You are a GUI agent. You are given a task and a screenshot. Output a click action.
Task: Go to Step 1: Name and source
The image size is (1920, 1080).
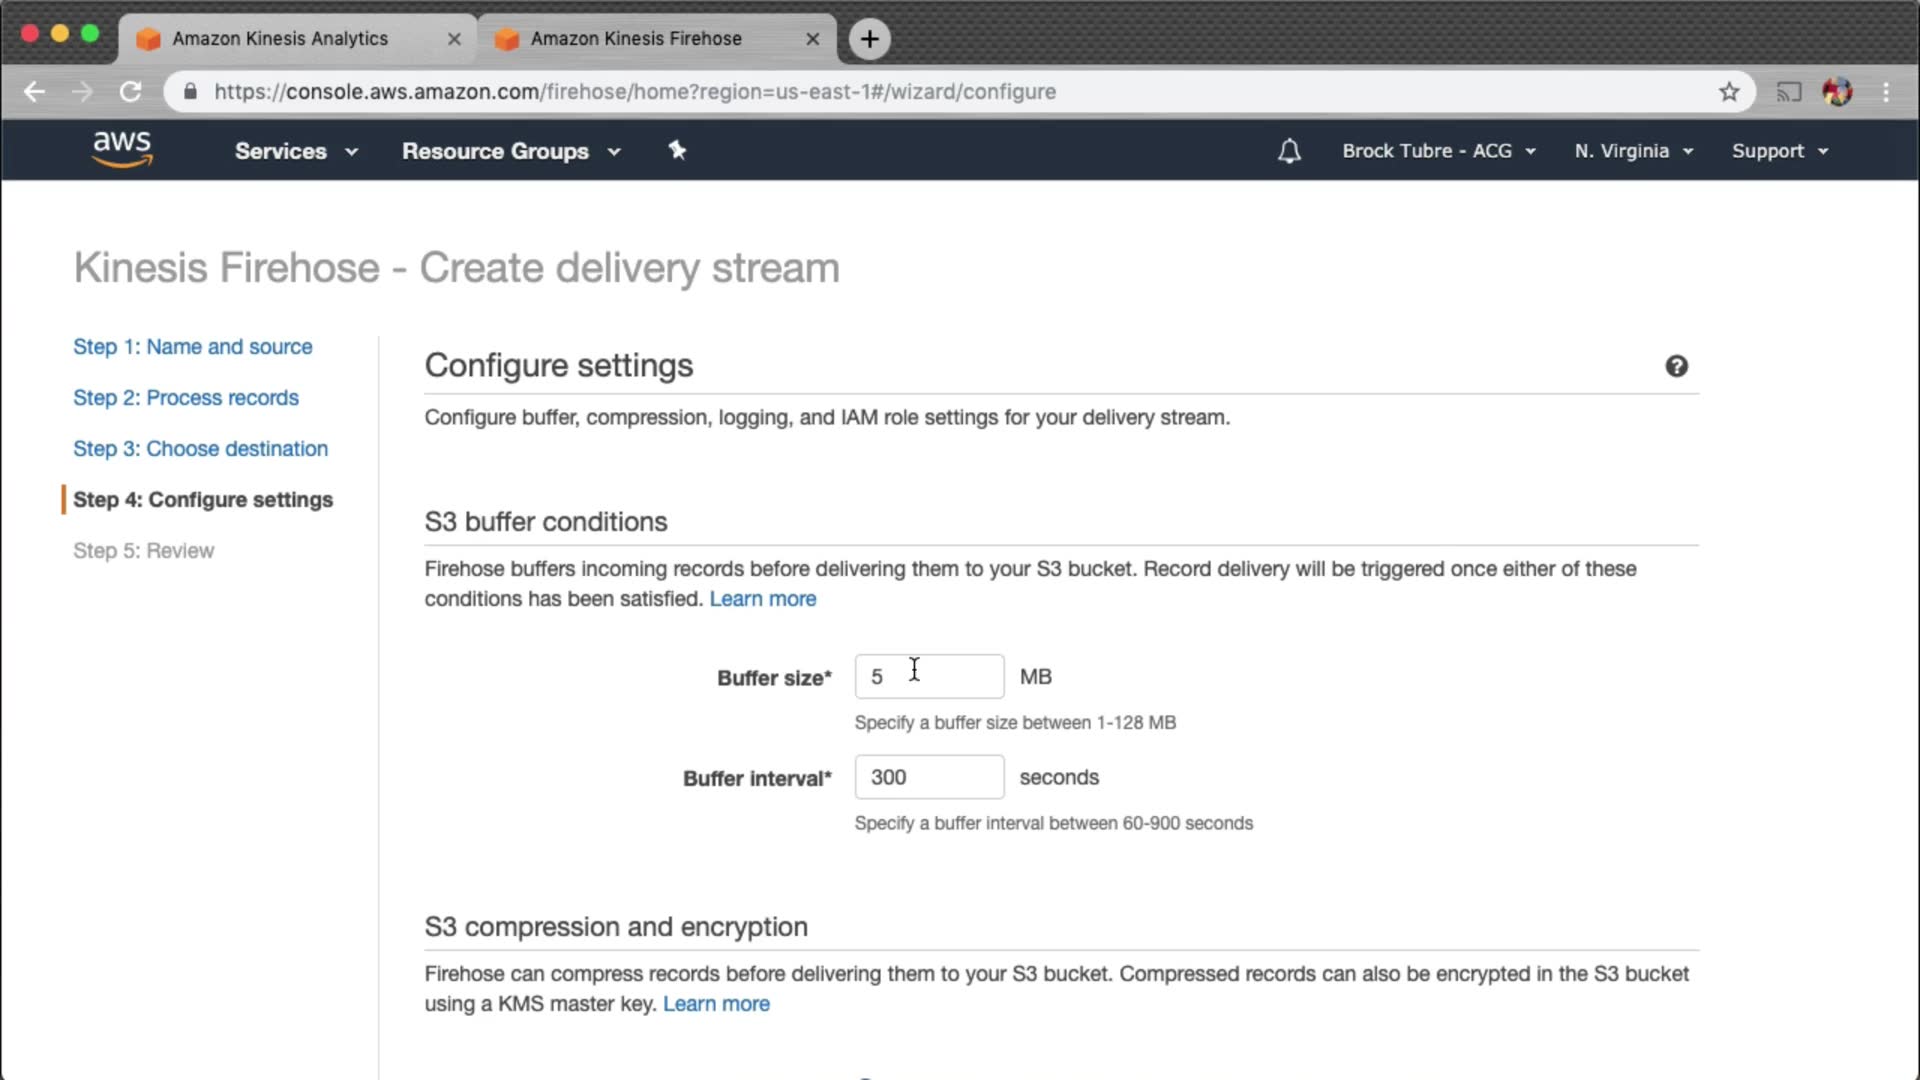coord(192,347)
